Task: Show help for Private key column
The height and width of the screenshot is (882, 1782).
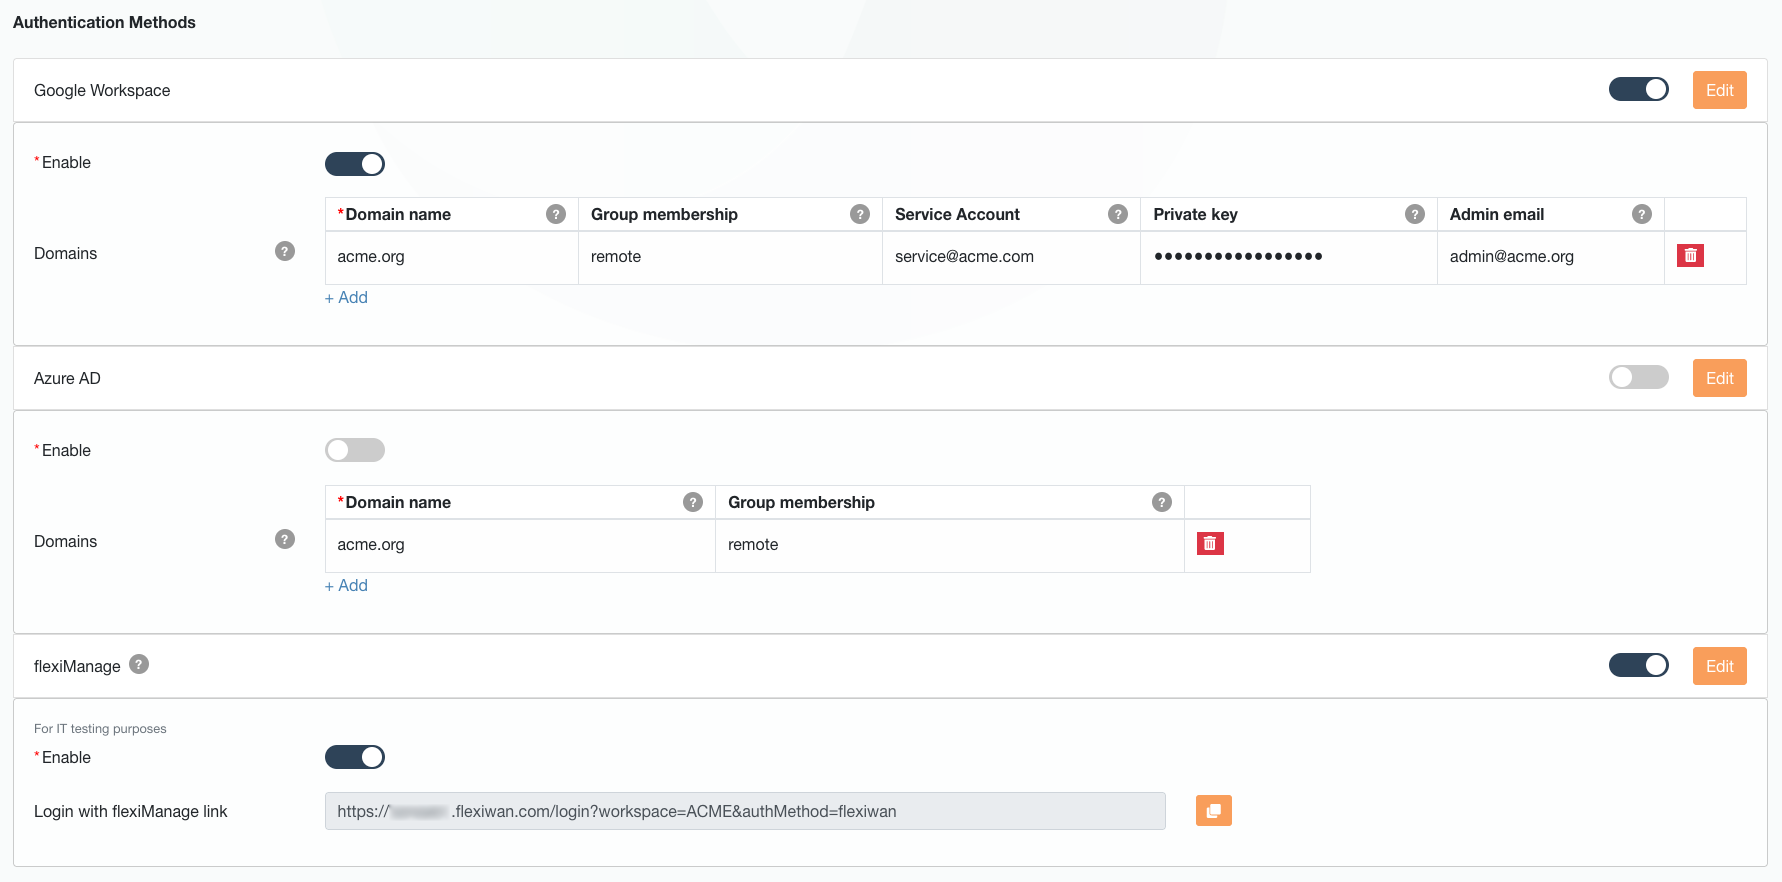Action: (x=1414, y=214)
